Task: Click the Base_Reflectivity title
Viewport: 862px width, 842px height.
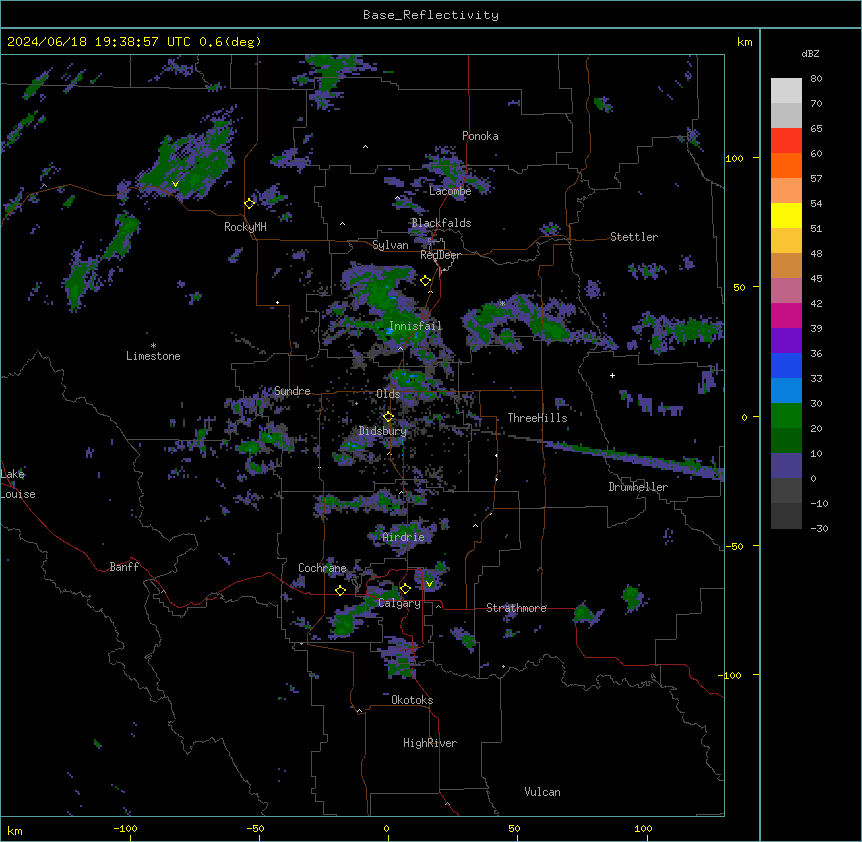Action: point(431,15)
